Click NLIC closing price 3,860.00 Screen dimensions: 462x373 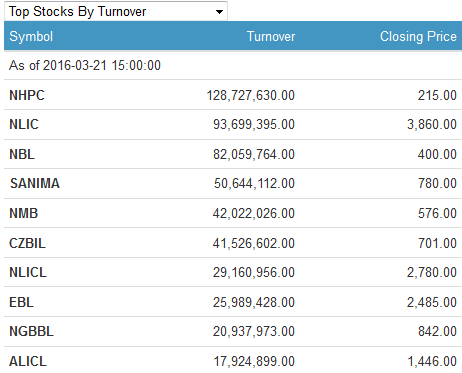432,124
